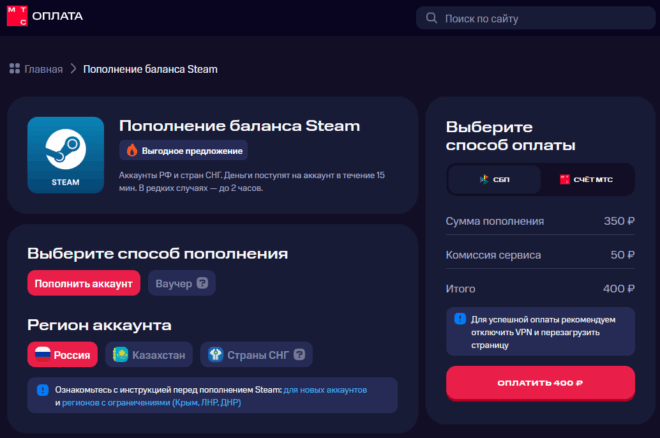Go to Главная breadcrumb
This screenshot has height=438, width=660.
coord(43,69)
